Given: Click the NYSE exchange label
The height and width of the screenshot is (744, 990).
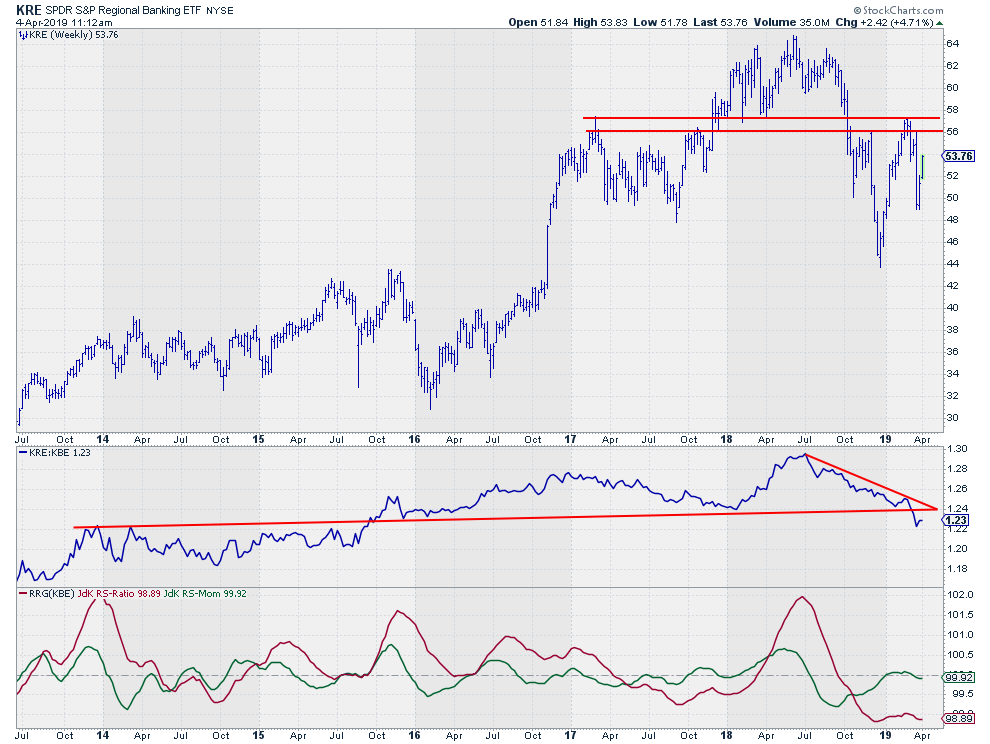Looking at the screenshot, I should click(220, 11).
